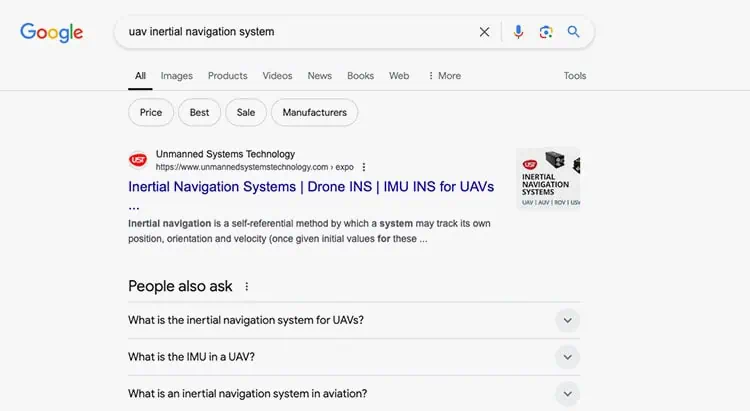750x411 pixels.
Task: Apply the Sale filter chip
Action: point(246,112)
